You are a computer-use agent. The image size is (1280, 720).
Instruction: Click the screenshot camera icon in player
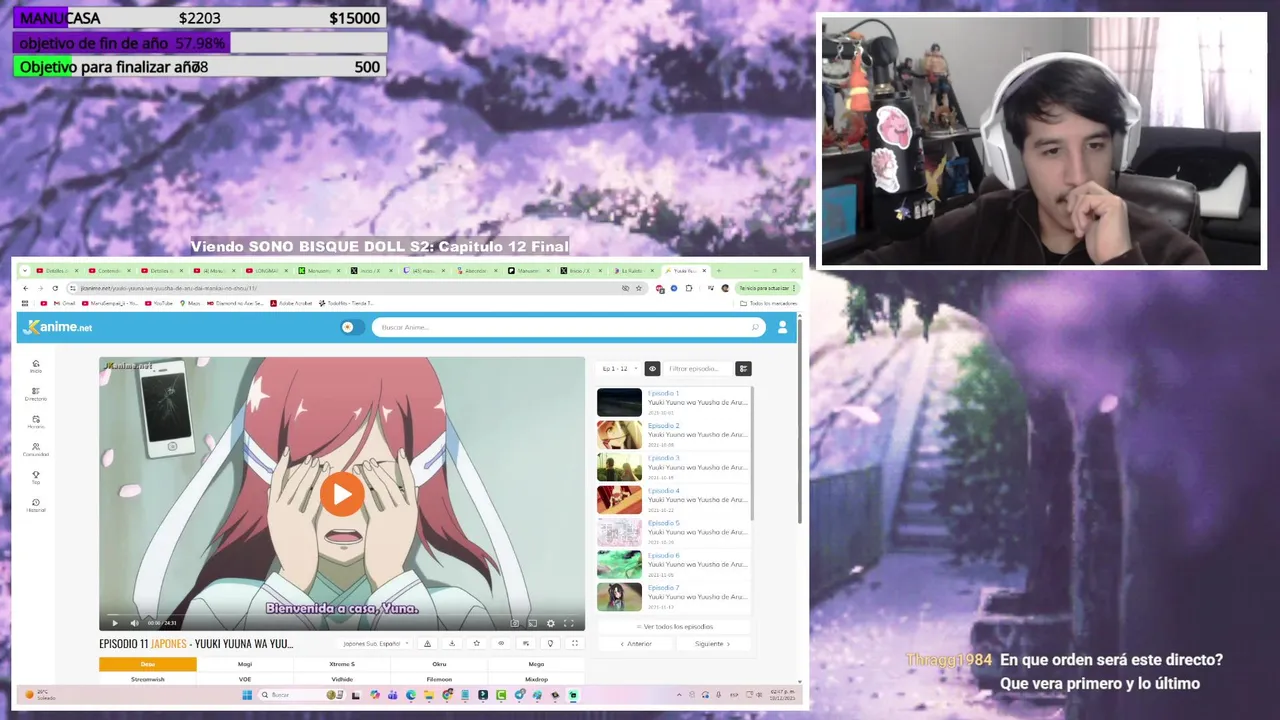coord(515,623)
